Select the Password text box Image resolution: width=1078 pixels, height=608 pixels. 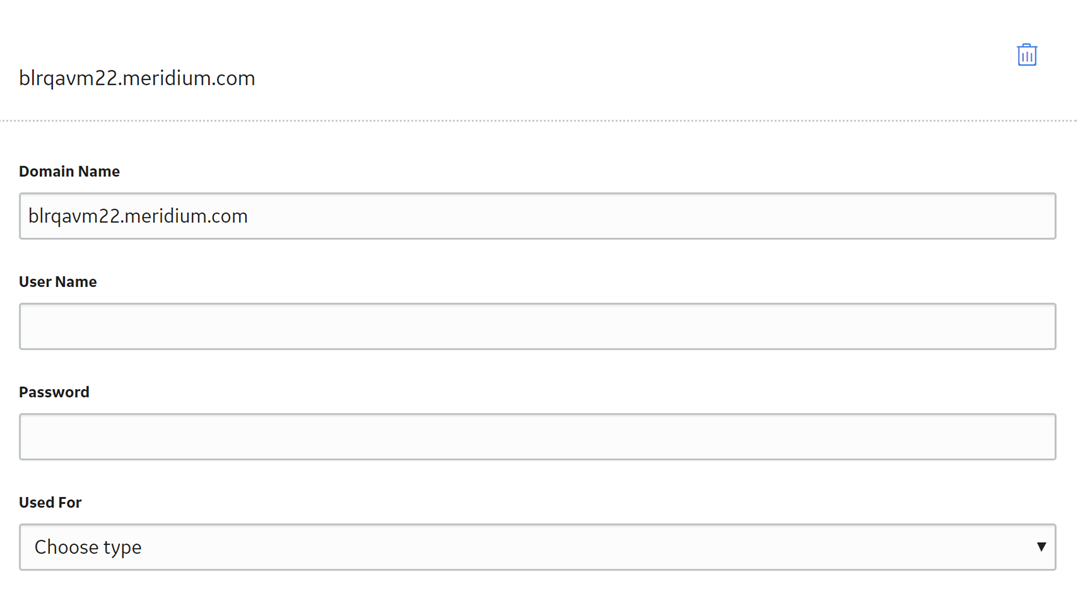point(538,437)
